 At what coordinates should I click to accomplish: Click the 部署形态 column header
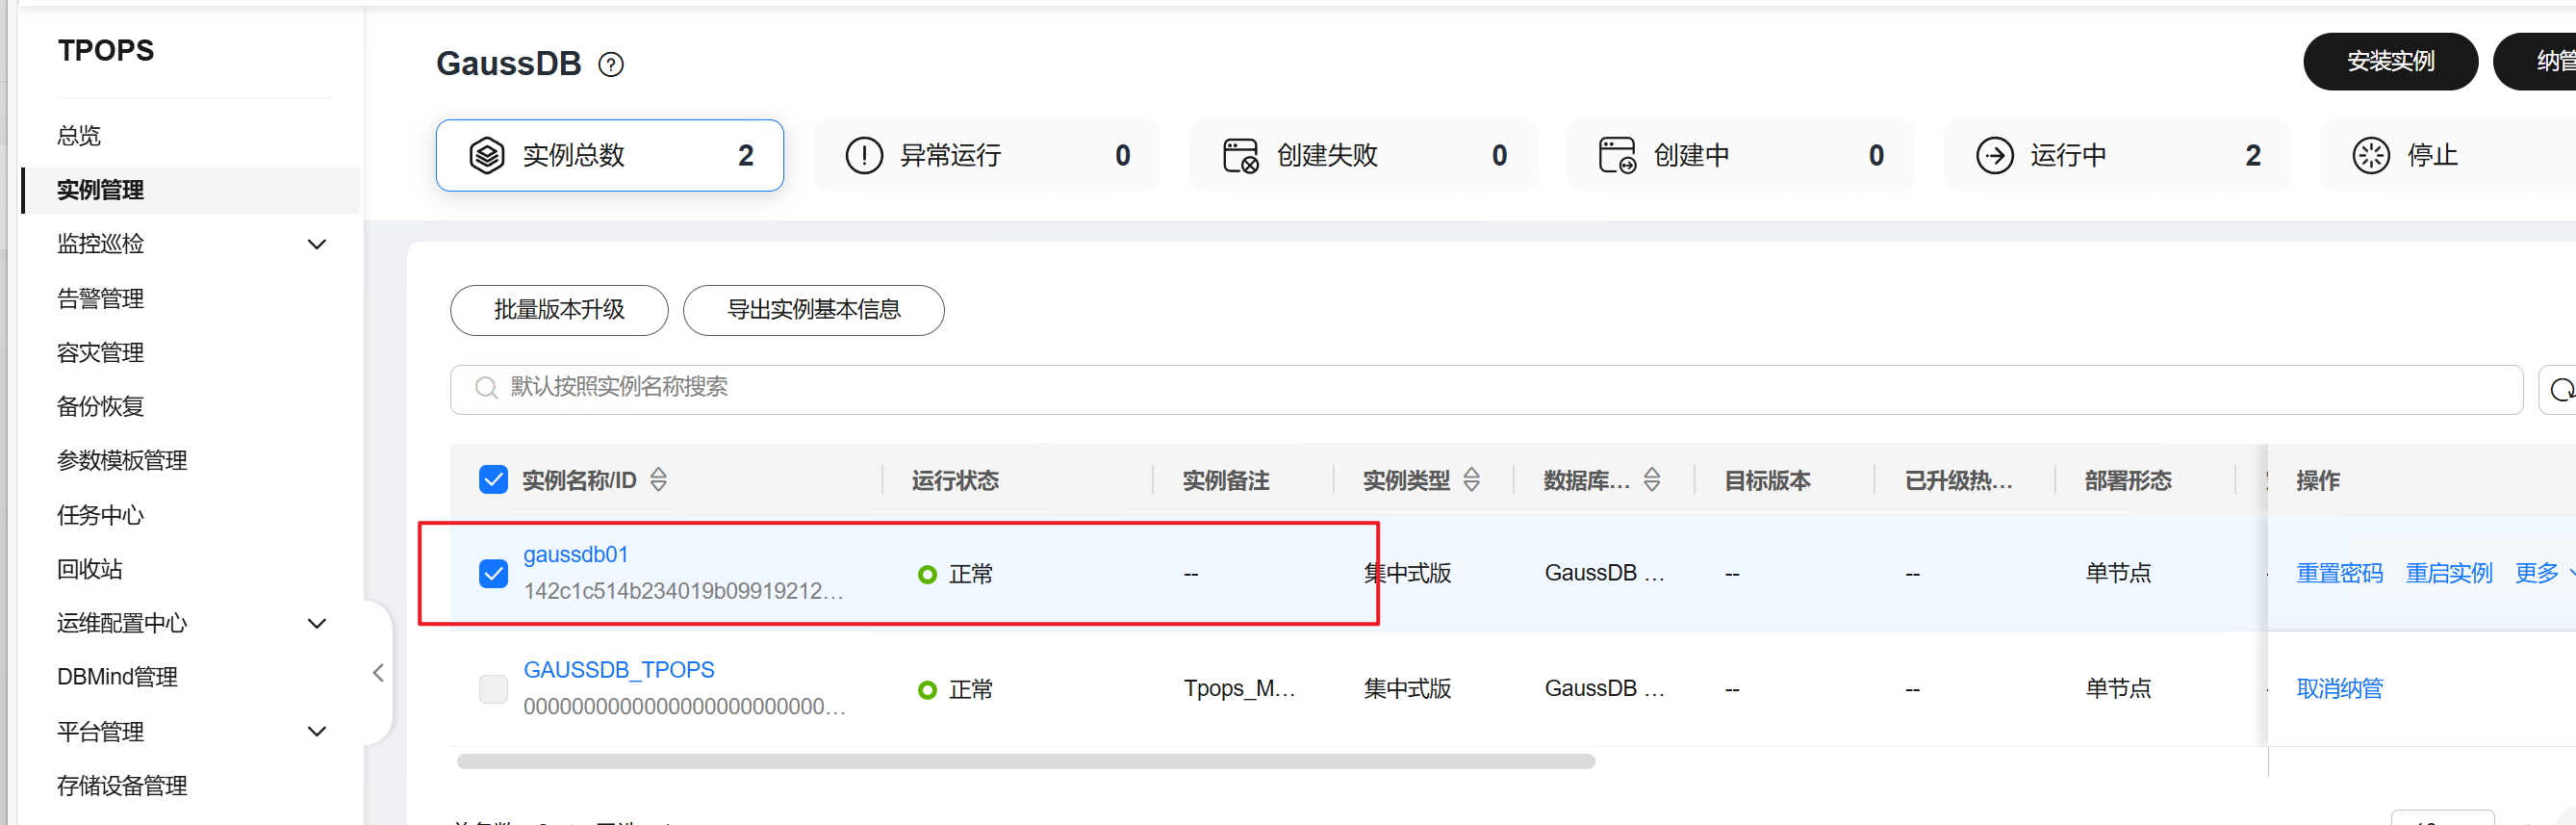[x=2128, y=481]
